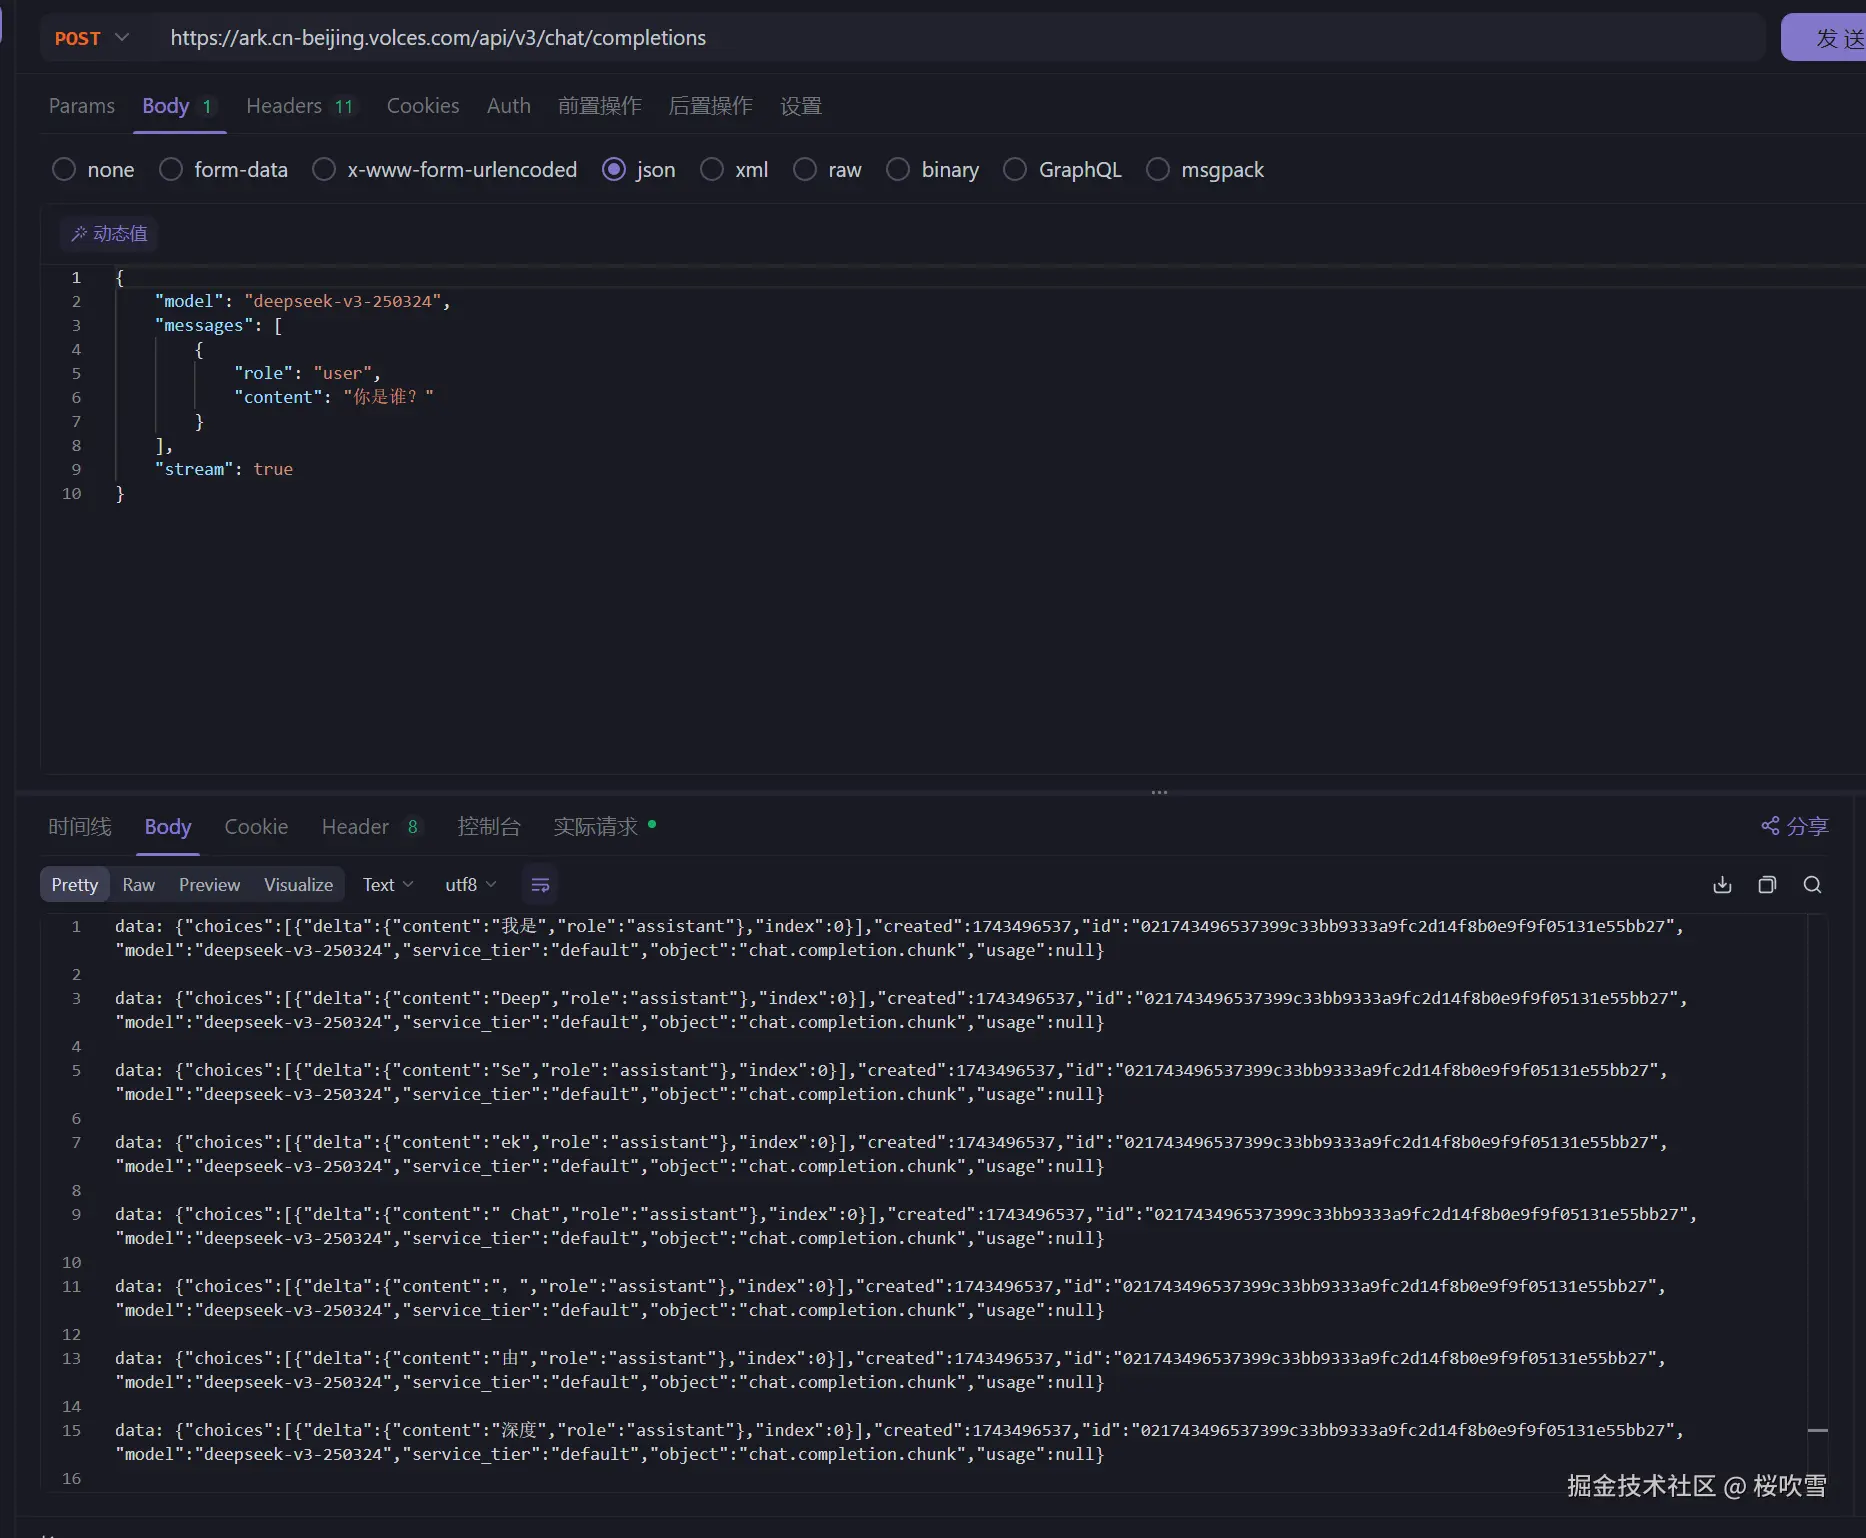Open the 设置 settings tab
Viewport: 1866px width, 1538px height.
tap(801, 106)
